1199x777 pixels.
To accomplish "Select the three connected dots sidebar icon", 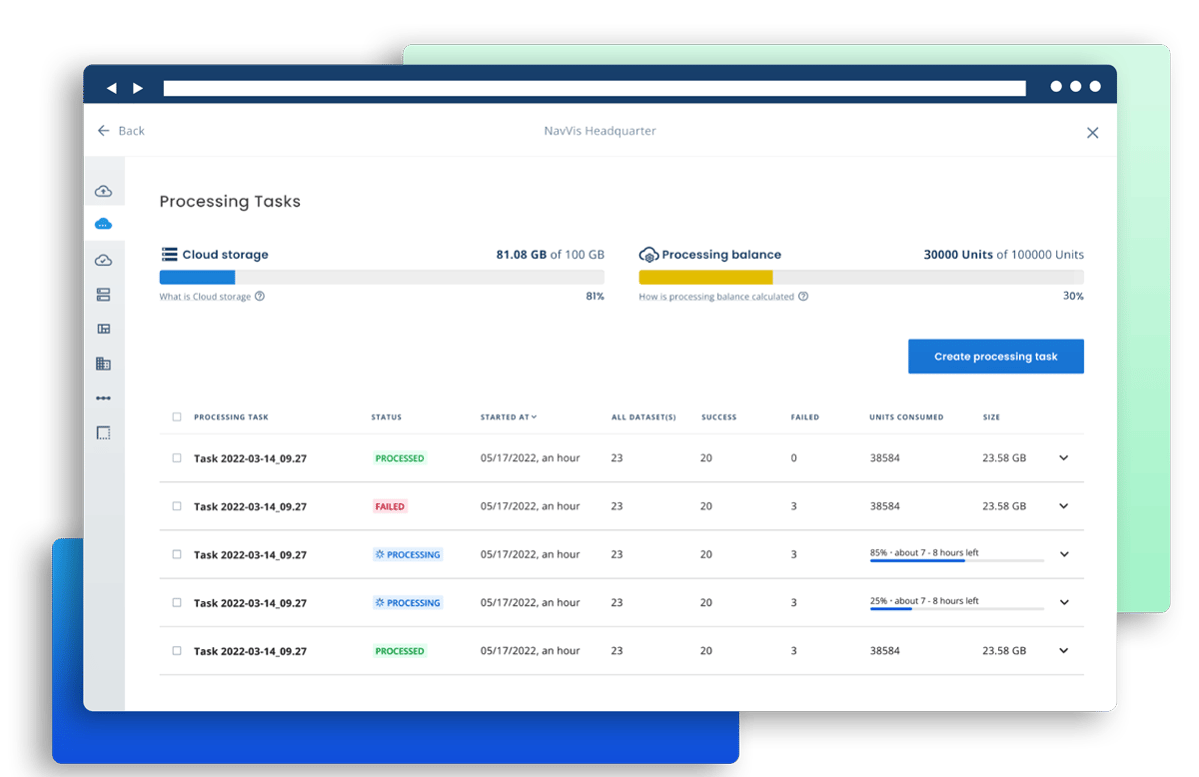I will tap(103, 398).
